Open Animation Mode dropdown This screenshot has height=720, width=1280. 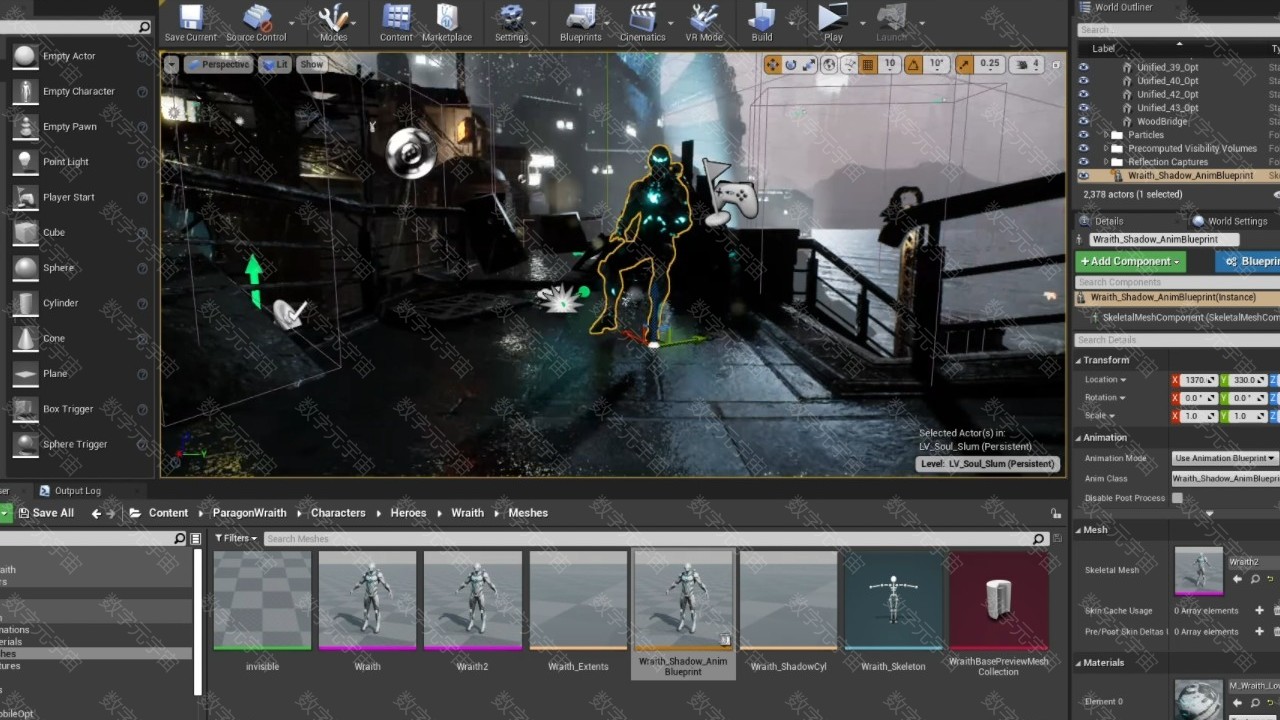pos(1225,458)
